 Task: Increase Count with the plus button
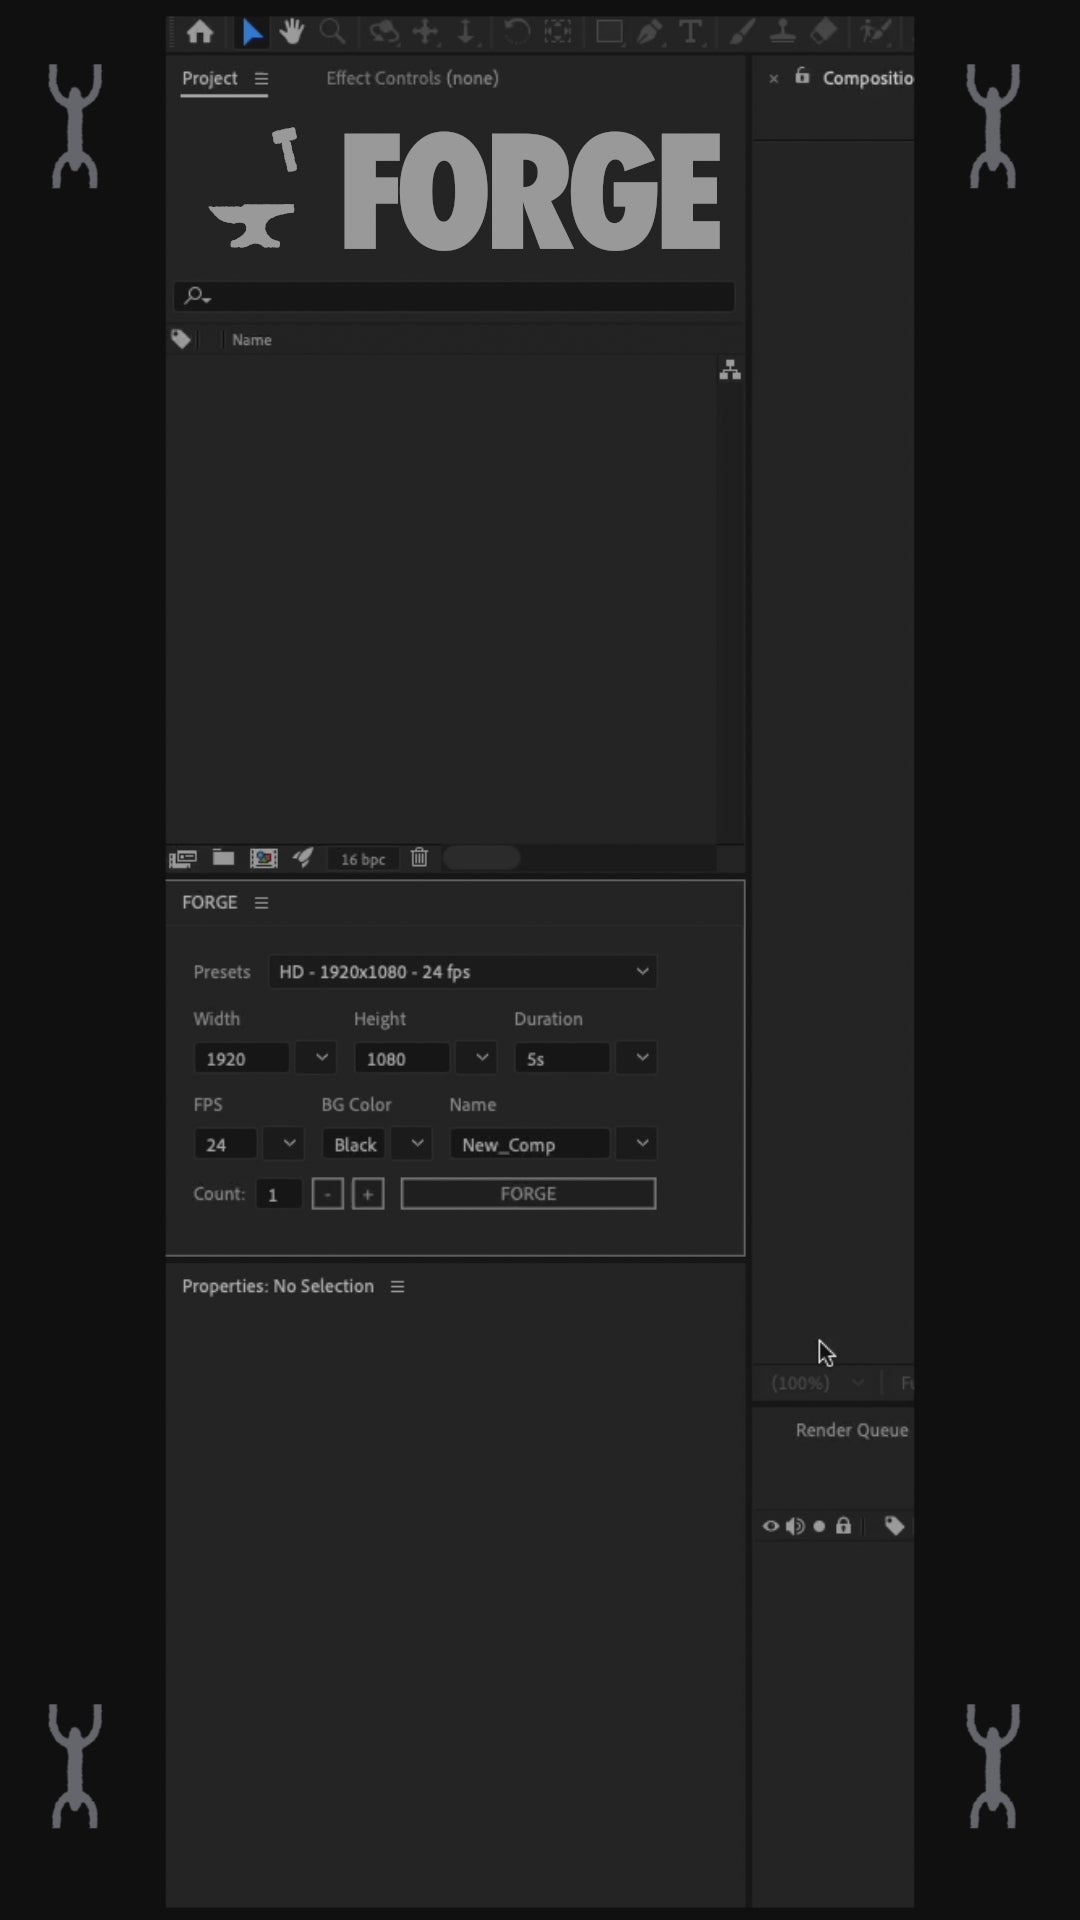368,1194
